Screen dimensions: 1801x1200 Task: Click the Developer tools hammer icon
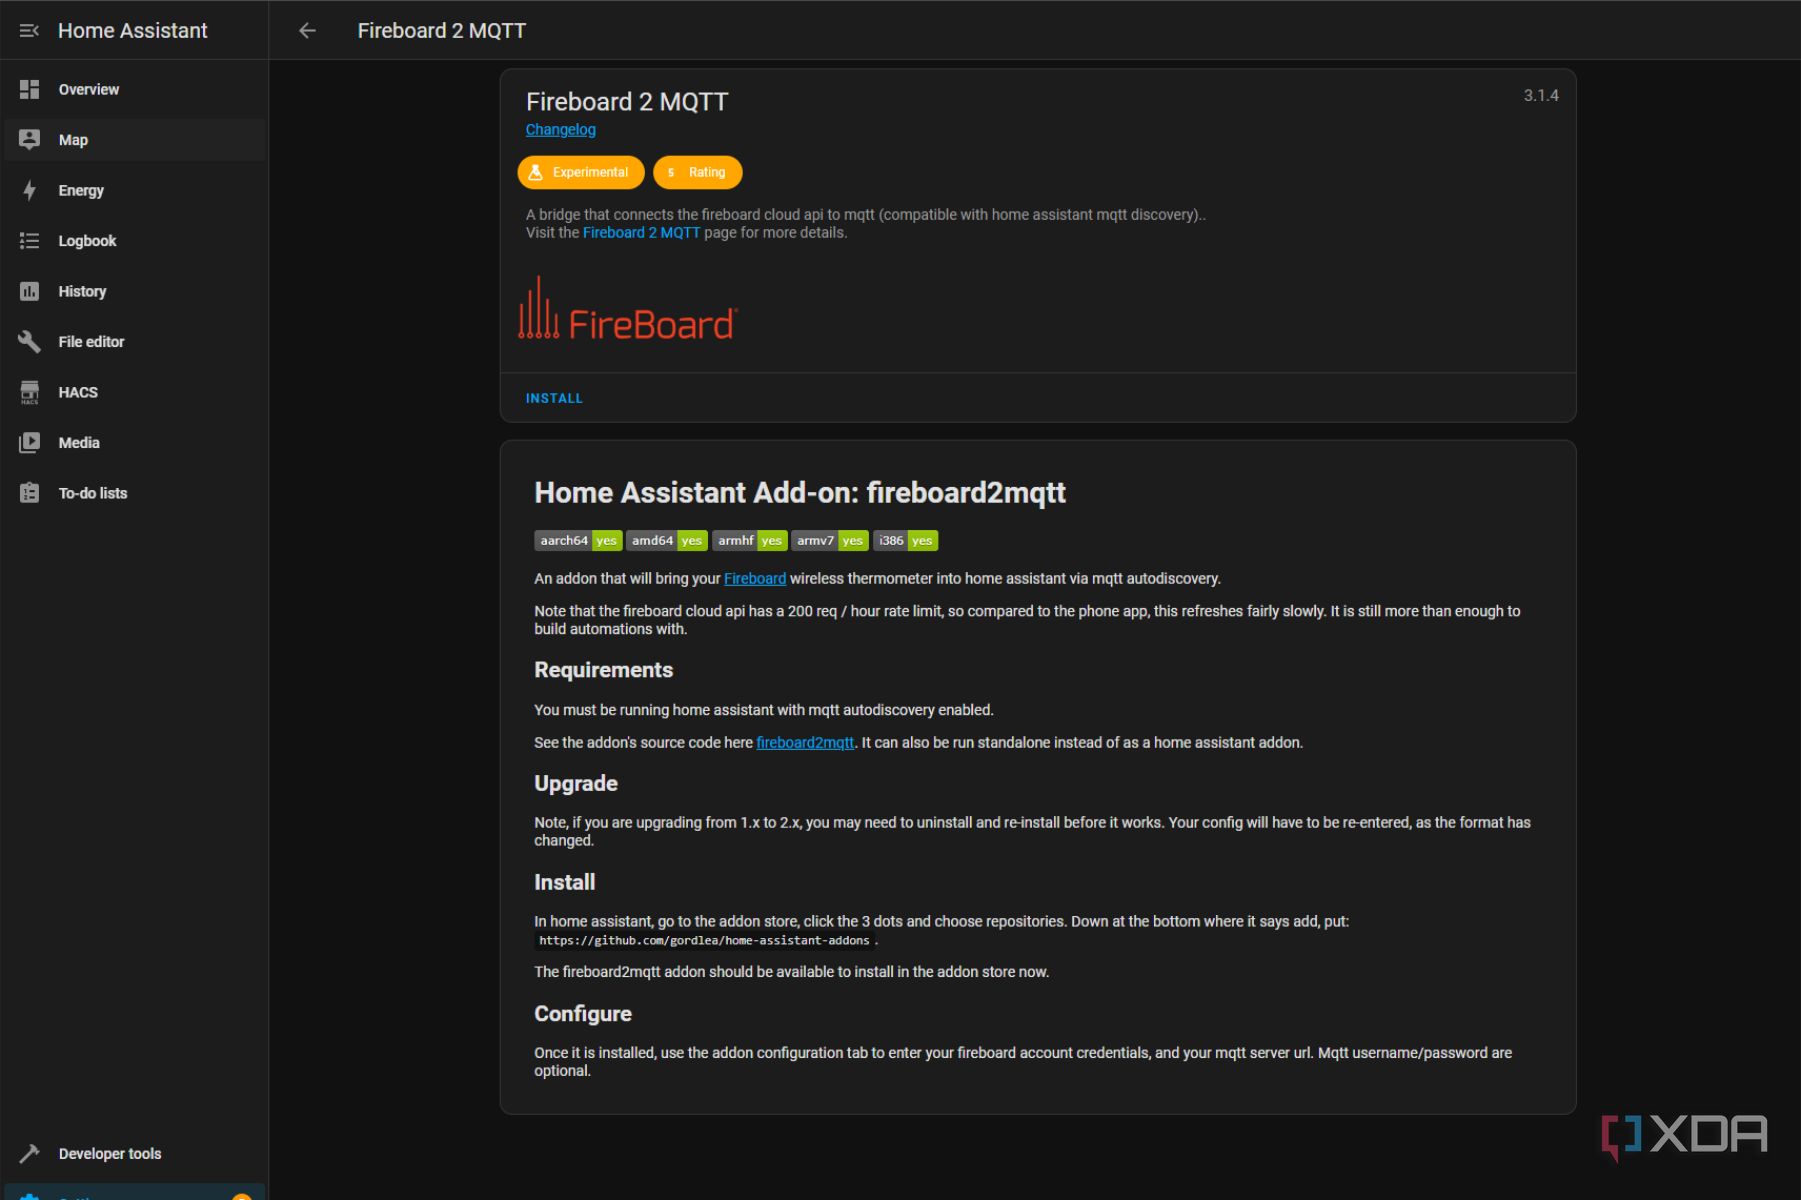29,1153
